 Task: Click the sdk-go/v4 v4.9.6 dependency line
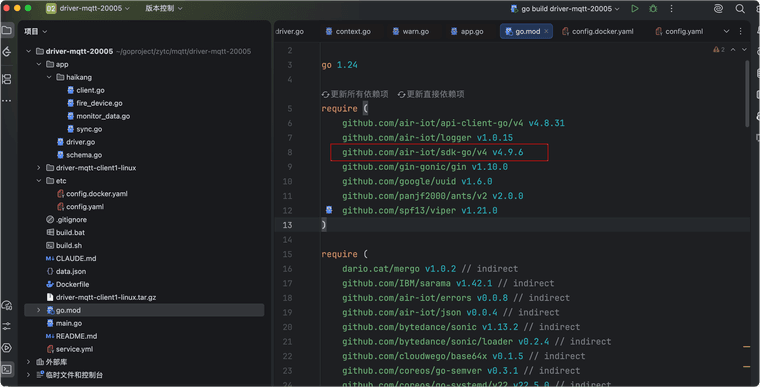[432, 152]
